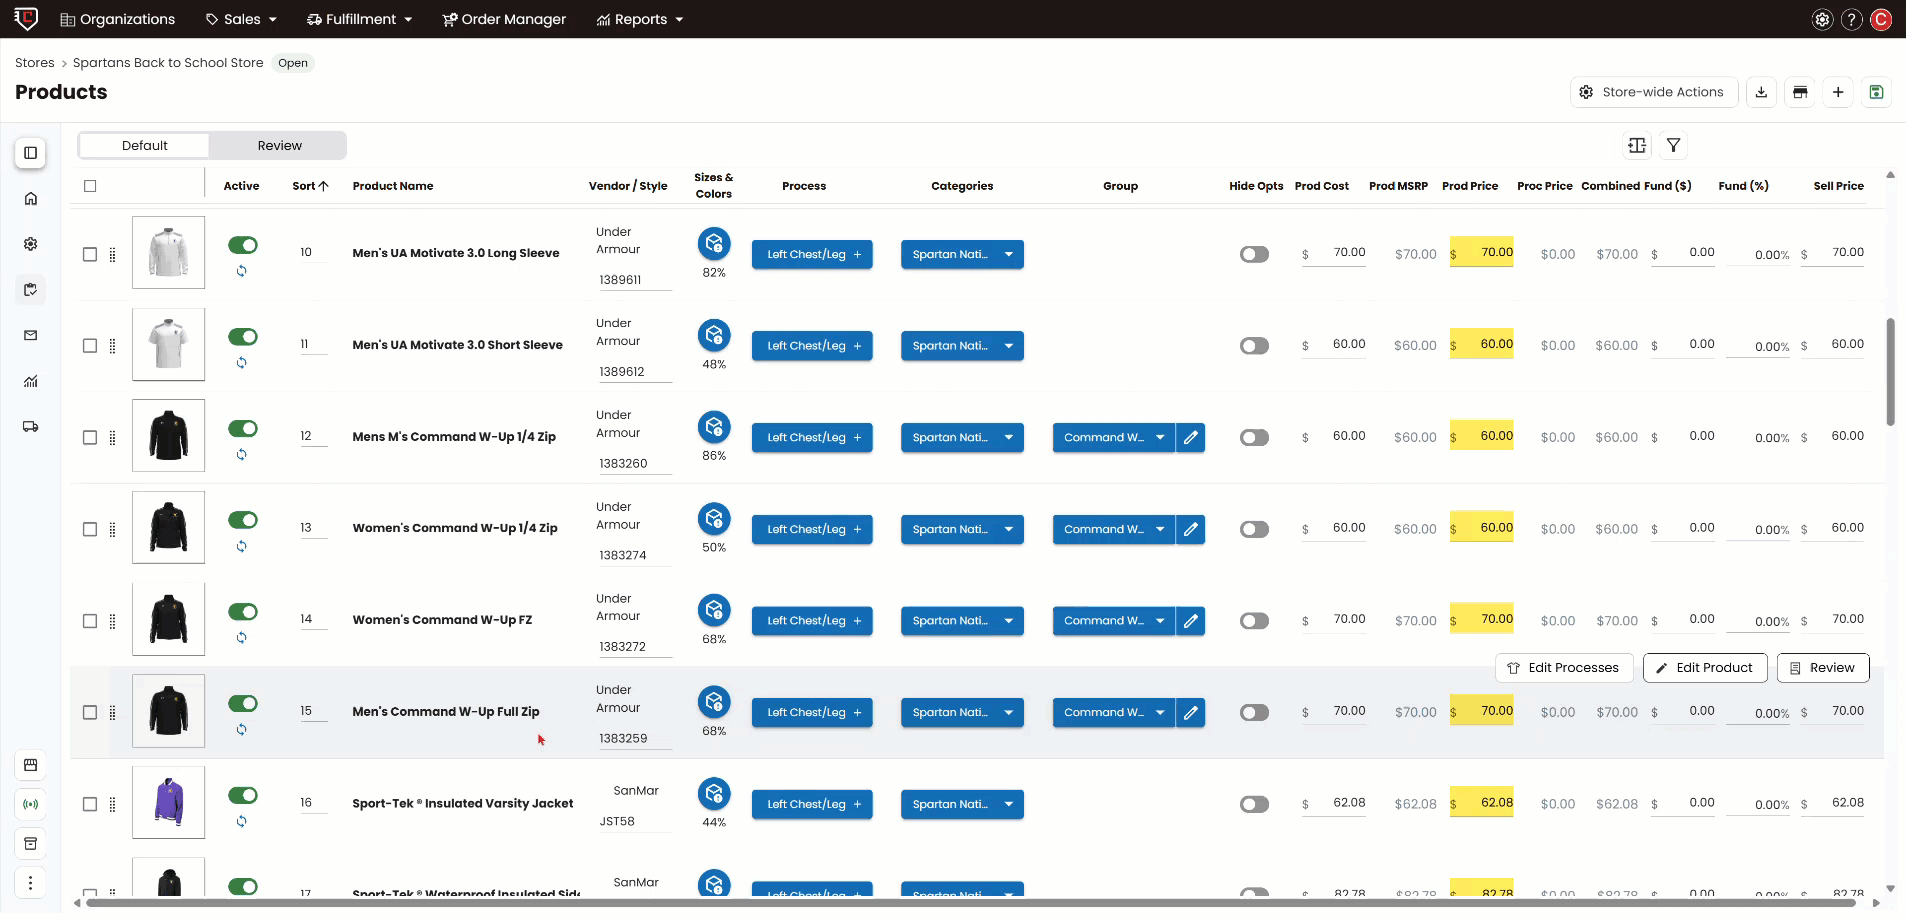Viewport: 1906px width, 920px height.
Task: Open Order Manager in top navigation
Action: tap(504, 19)
